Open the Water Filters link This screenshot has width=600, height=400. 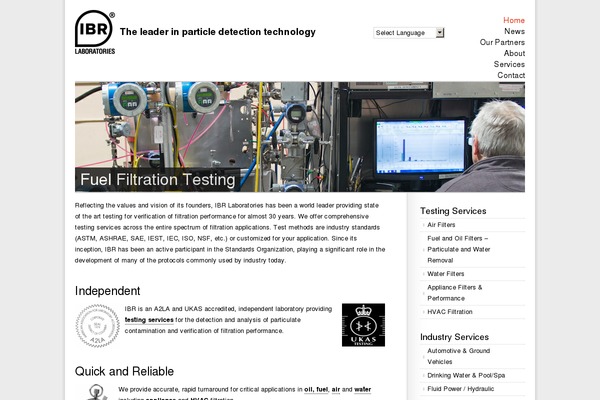[x=445, y=274]
